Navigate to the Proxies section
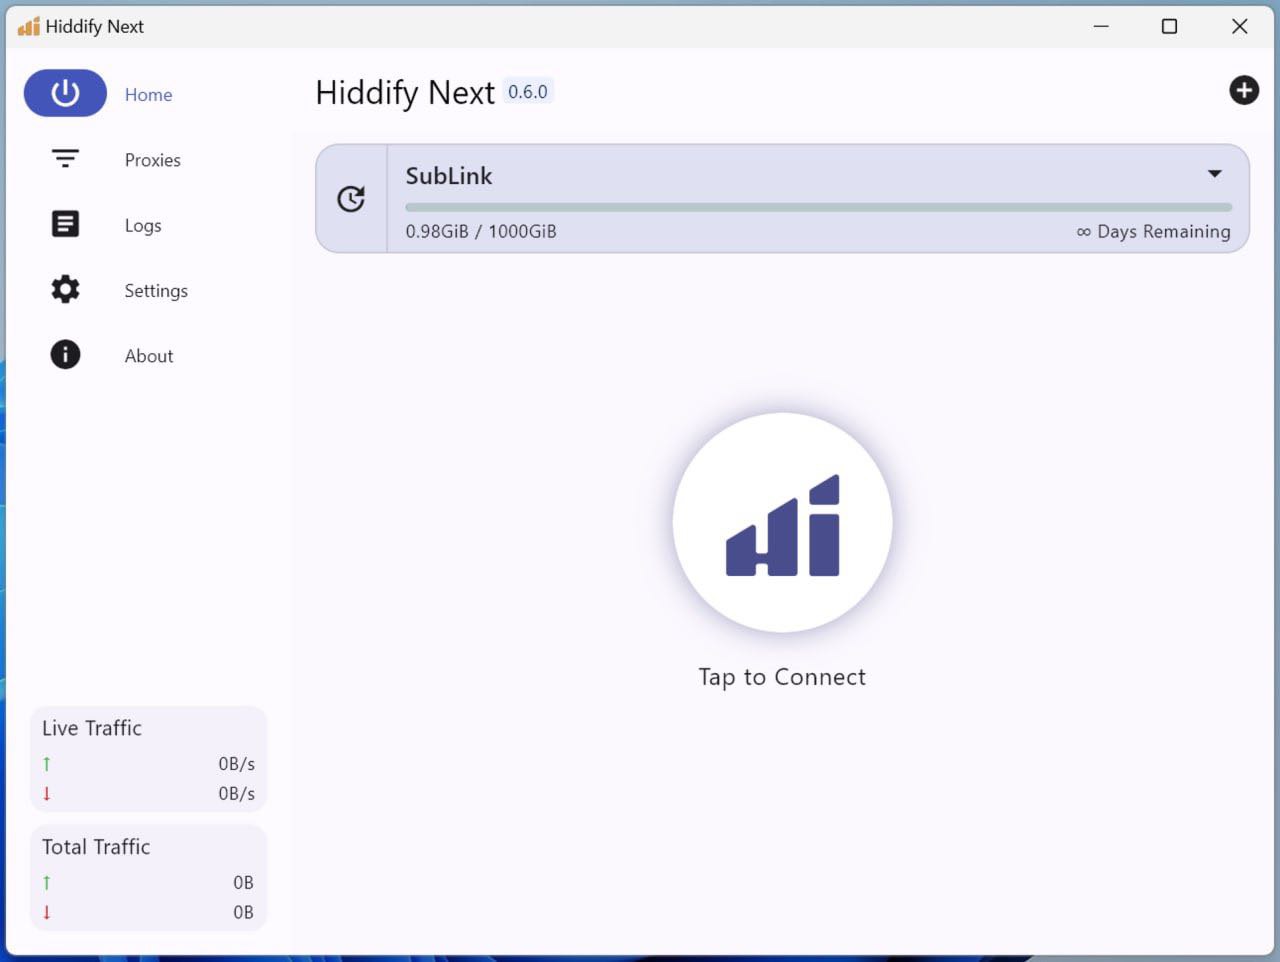1280x962 pixels. click(152, 159)
